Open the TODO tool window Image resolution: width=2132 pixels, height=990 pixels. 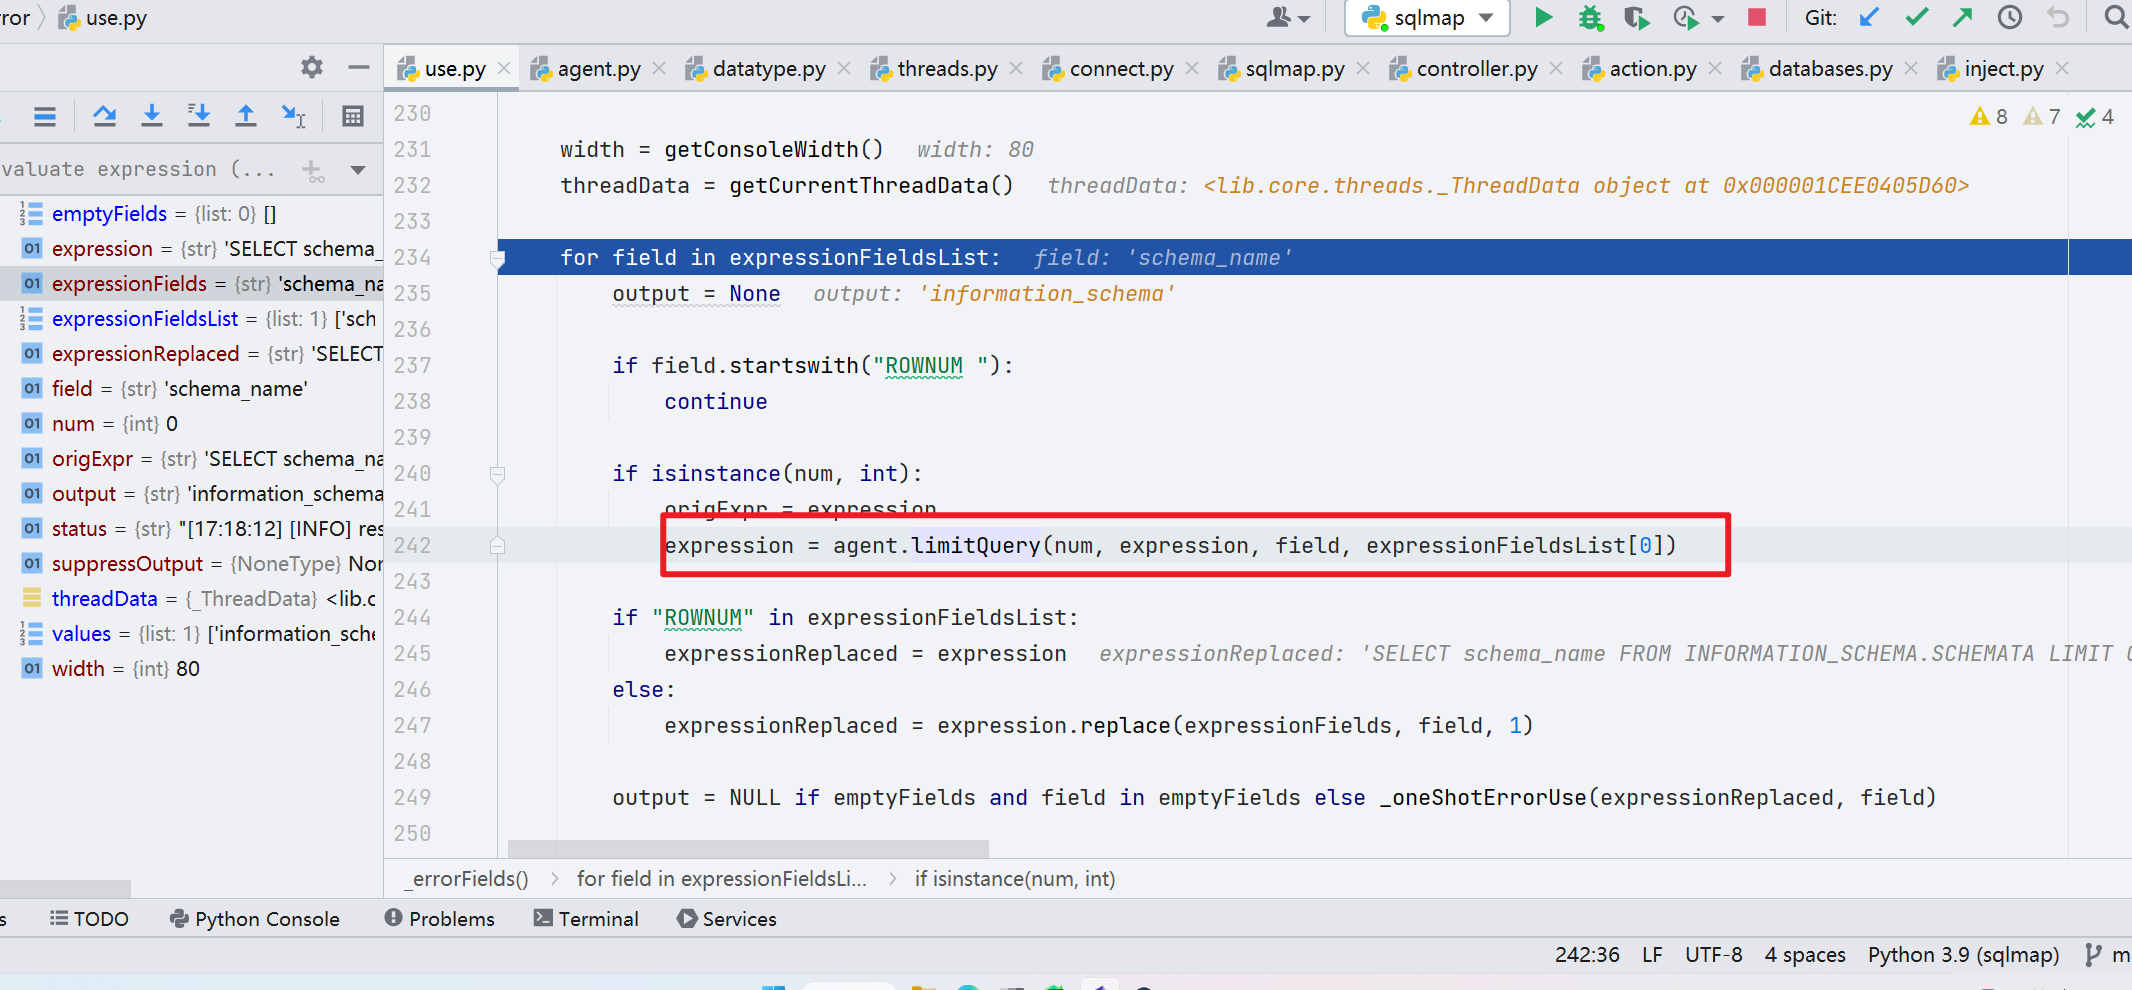(x=89, y=919)
